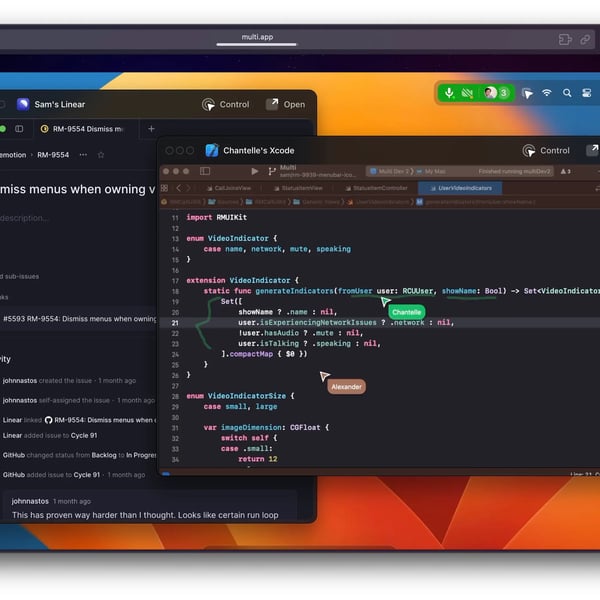
Task: Open the Multi scheme selector in Xcode toolbar
Action: click(x=288, y=169)
